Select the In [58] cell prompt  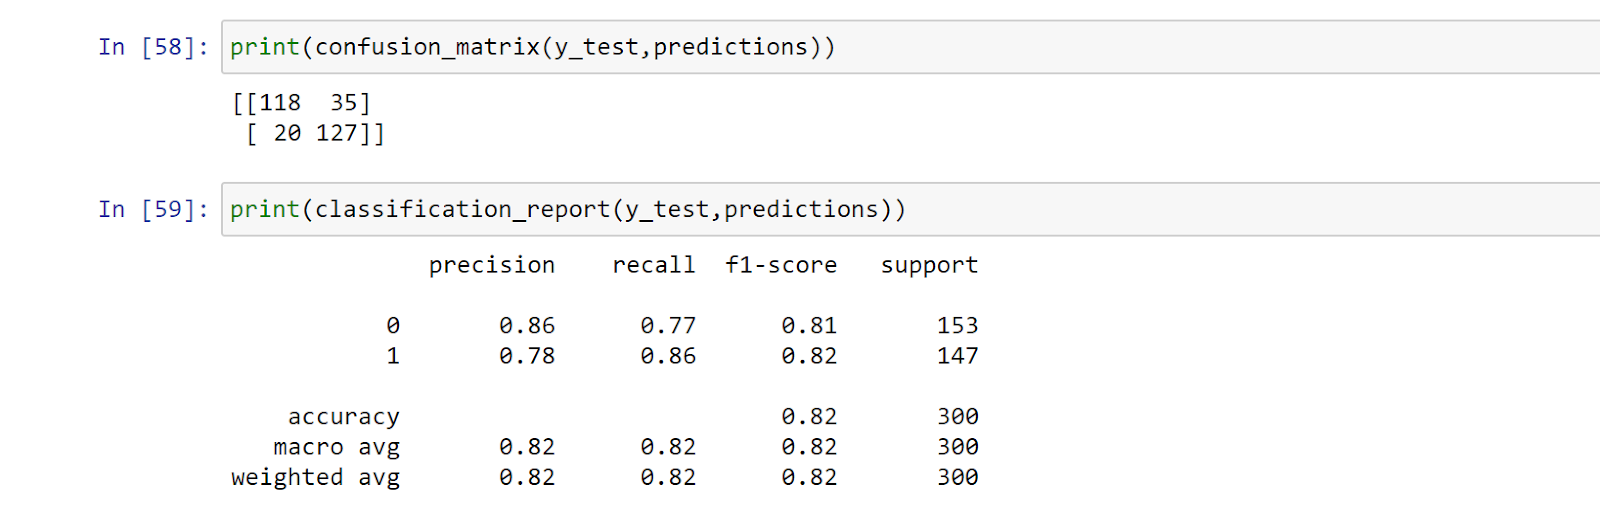coord(153,47)
